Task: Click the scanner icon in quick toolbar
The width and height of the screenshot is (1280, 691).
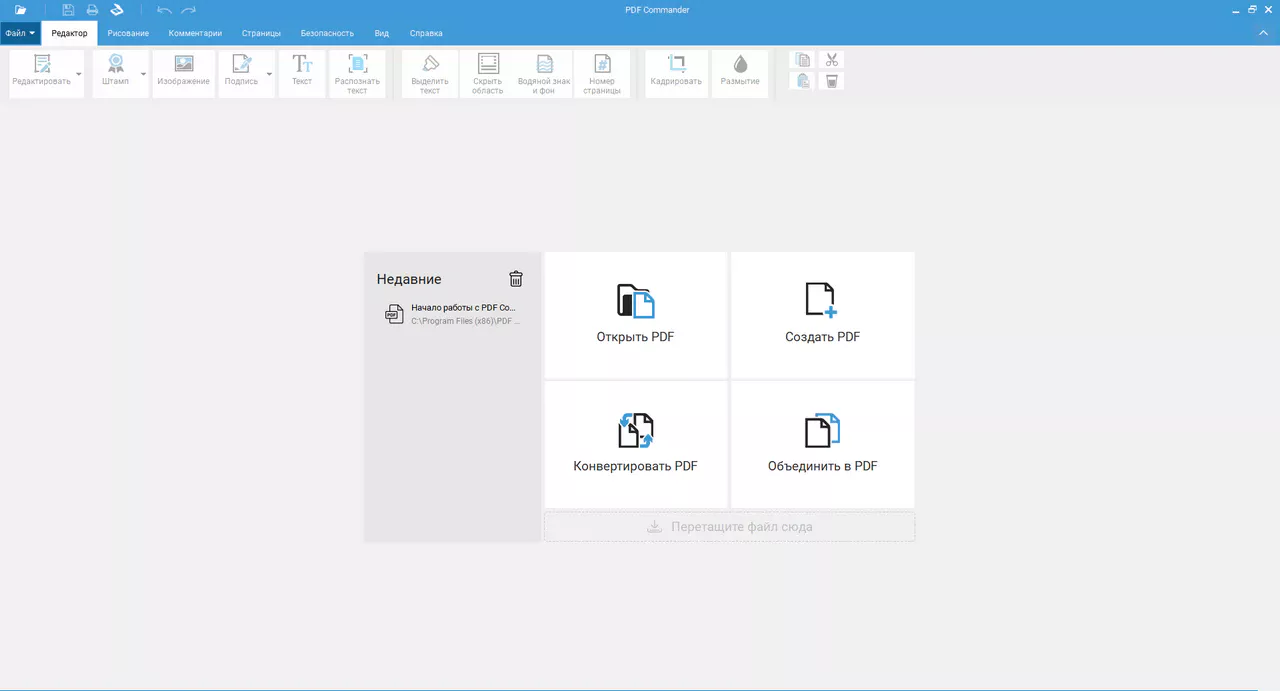Action: [116, 10]
